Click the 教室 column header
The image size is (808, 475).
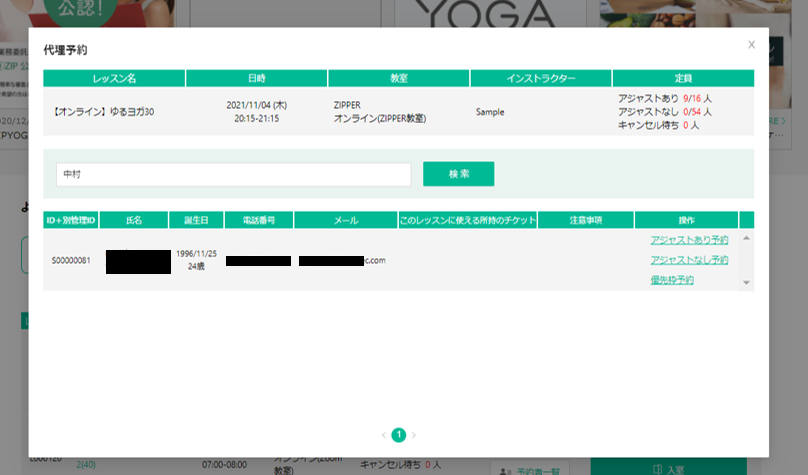click(399, 78)
